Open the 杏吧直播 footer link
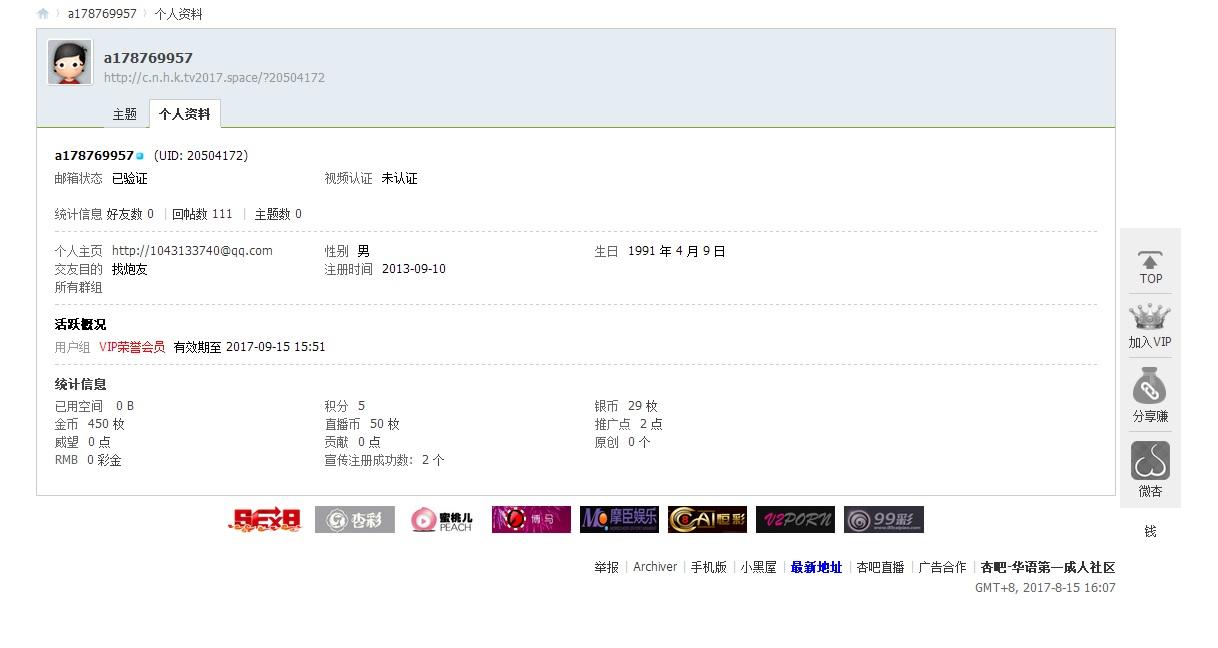This screenshot has width=1218, height=648. 880,567
